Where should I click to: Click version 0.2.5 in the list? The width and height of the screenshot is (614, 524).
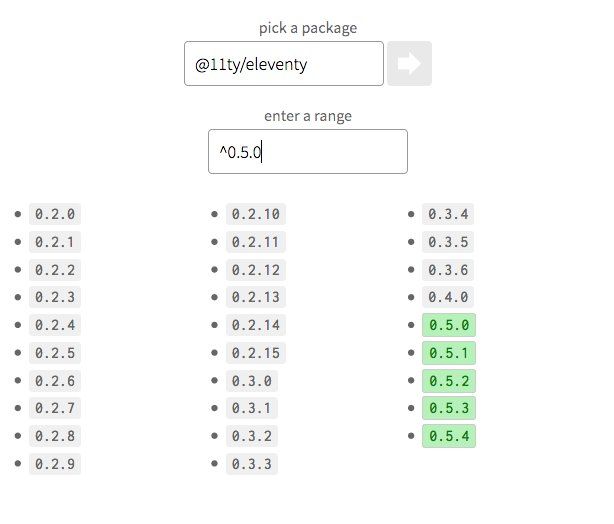55,353
